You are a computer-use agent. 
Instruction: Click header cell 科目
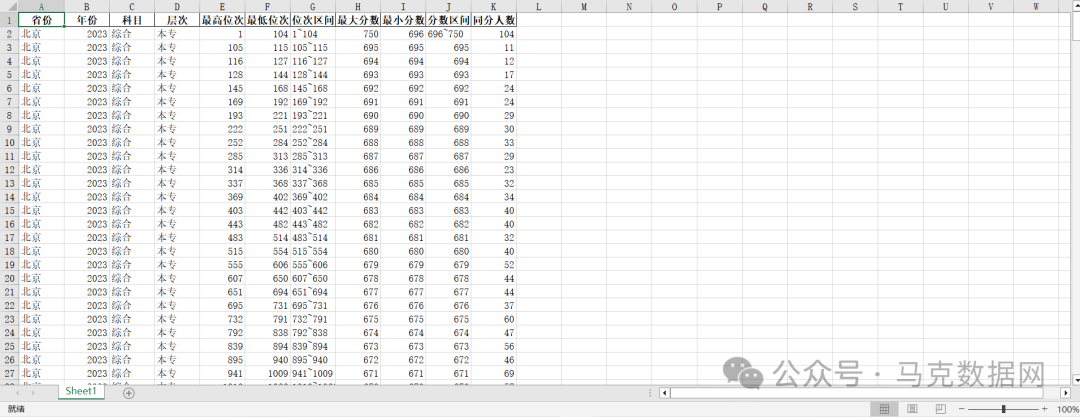[132, 20]
